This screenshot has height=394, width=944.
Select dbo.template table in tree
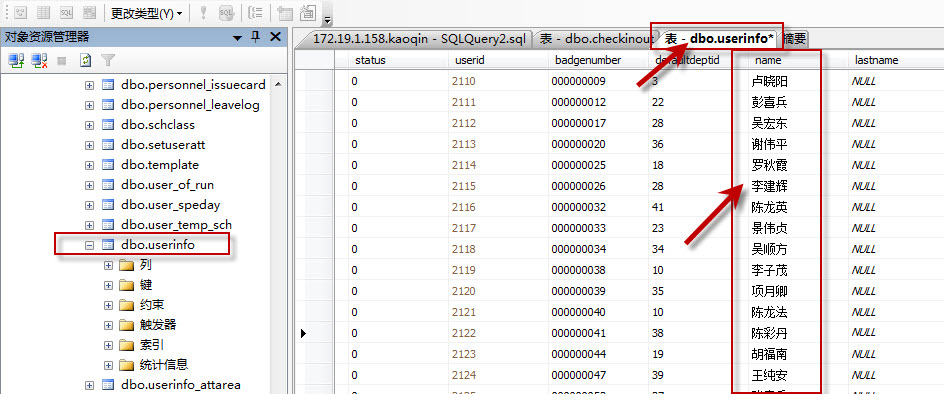160,164
